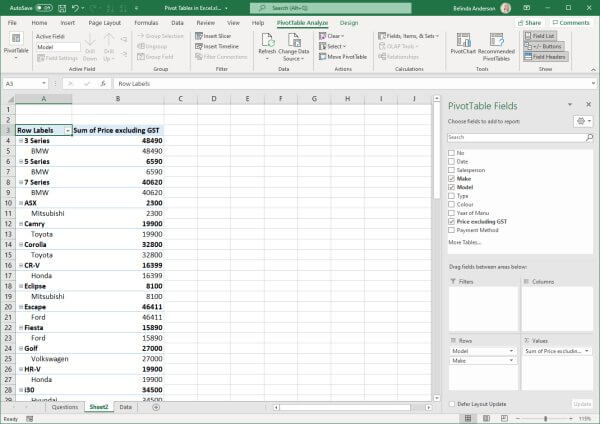Close the PivotTable Fields pane
Viewport: 600px width, 424px height.
[589, 104]
